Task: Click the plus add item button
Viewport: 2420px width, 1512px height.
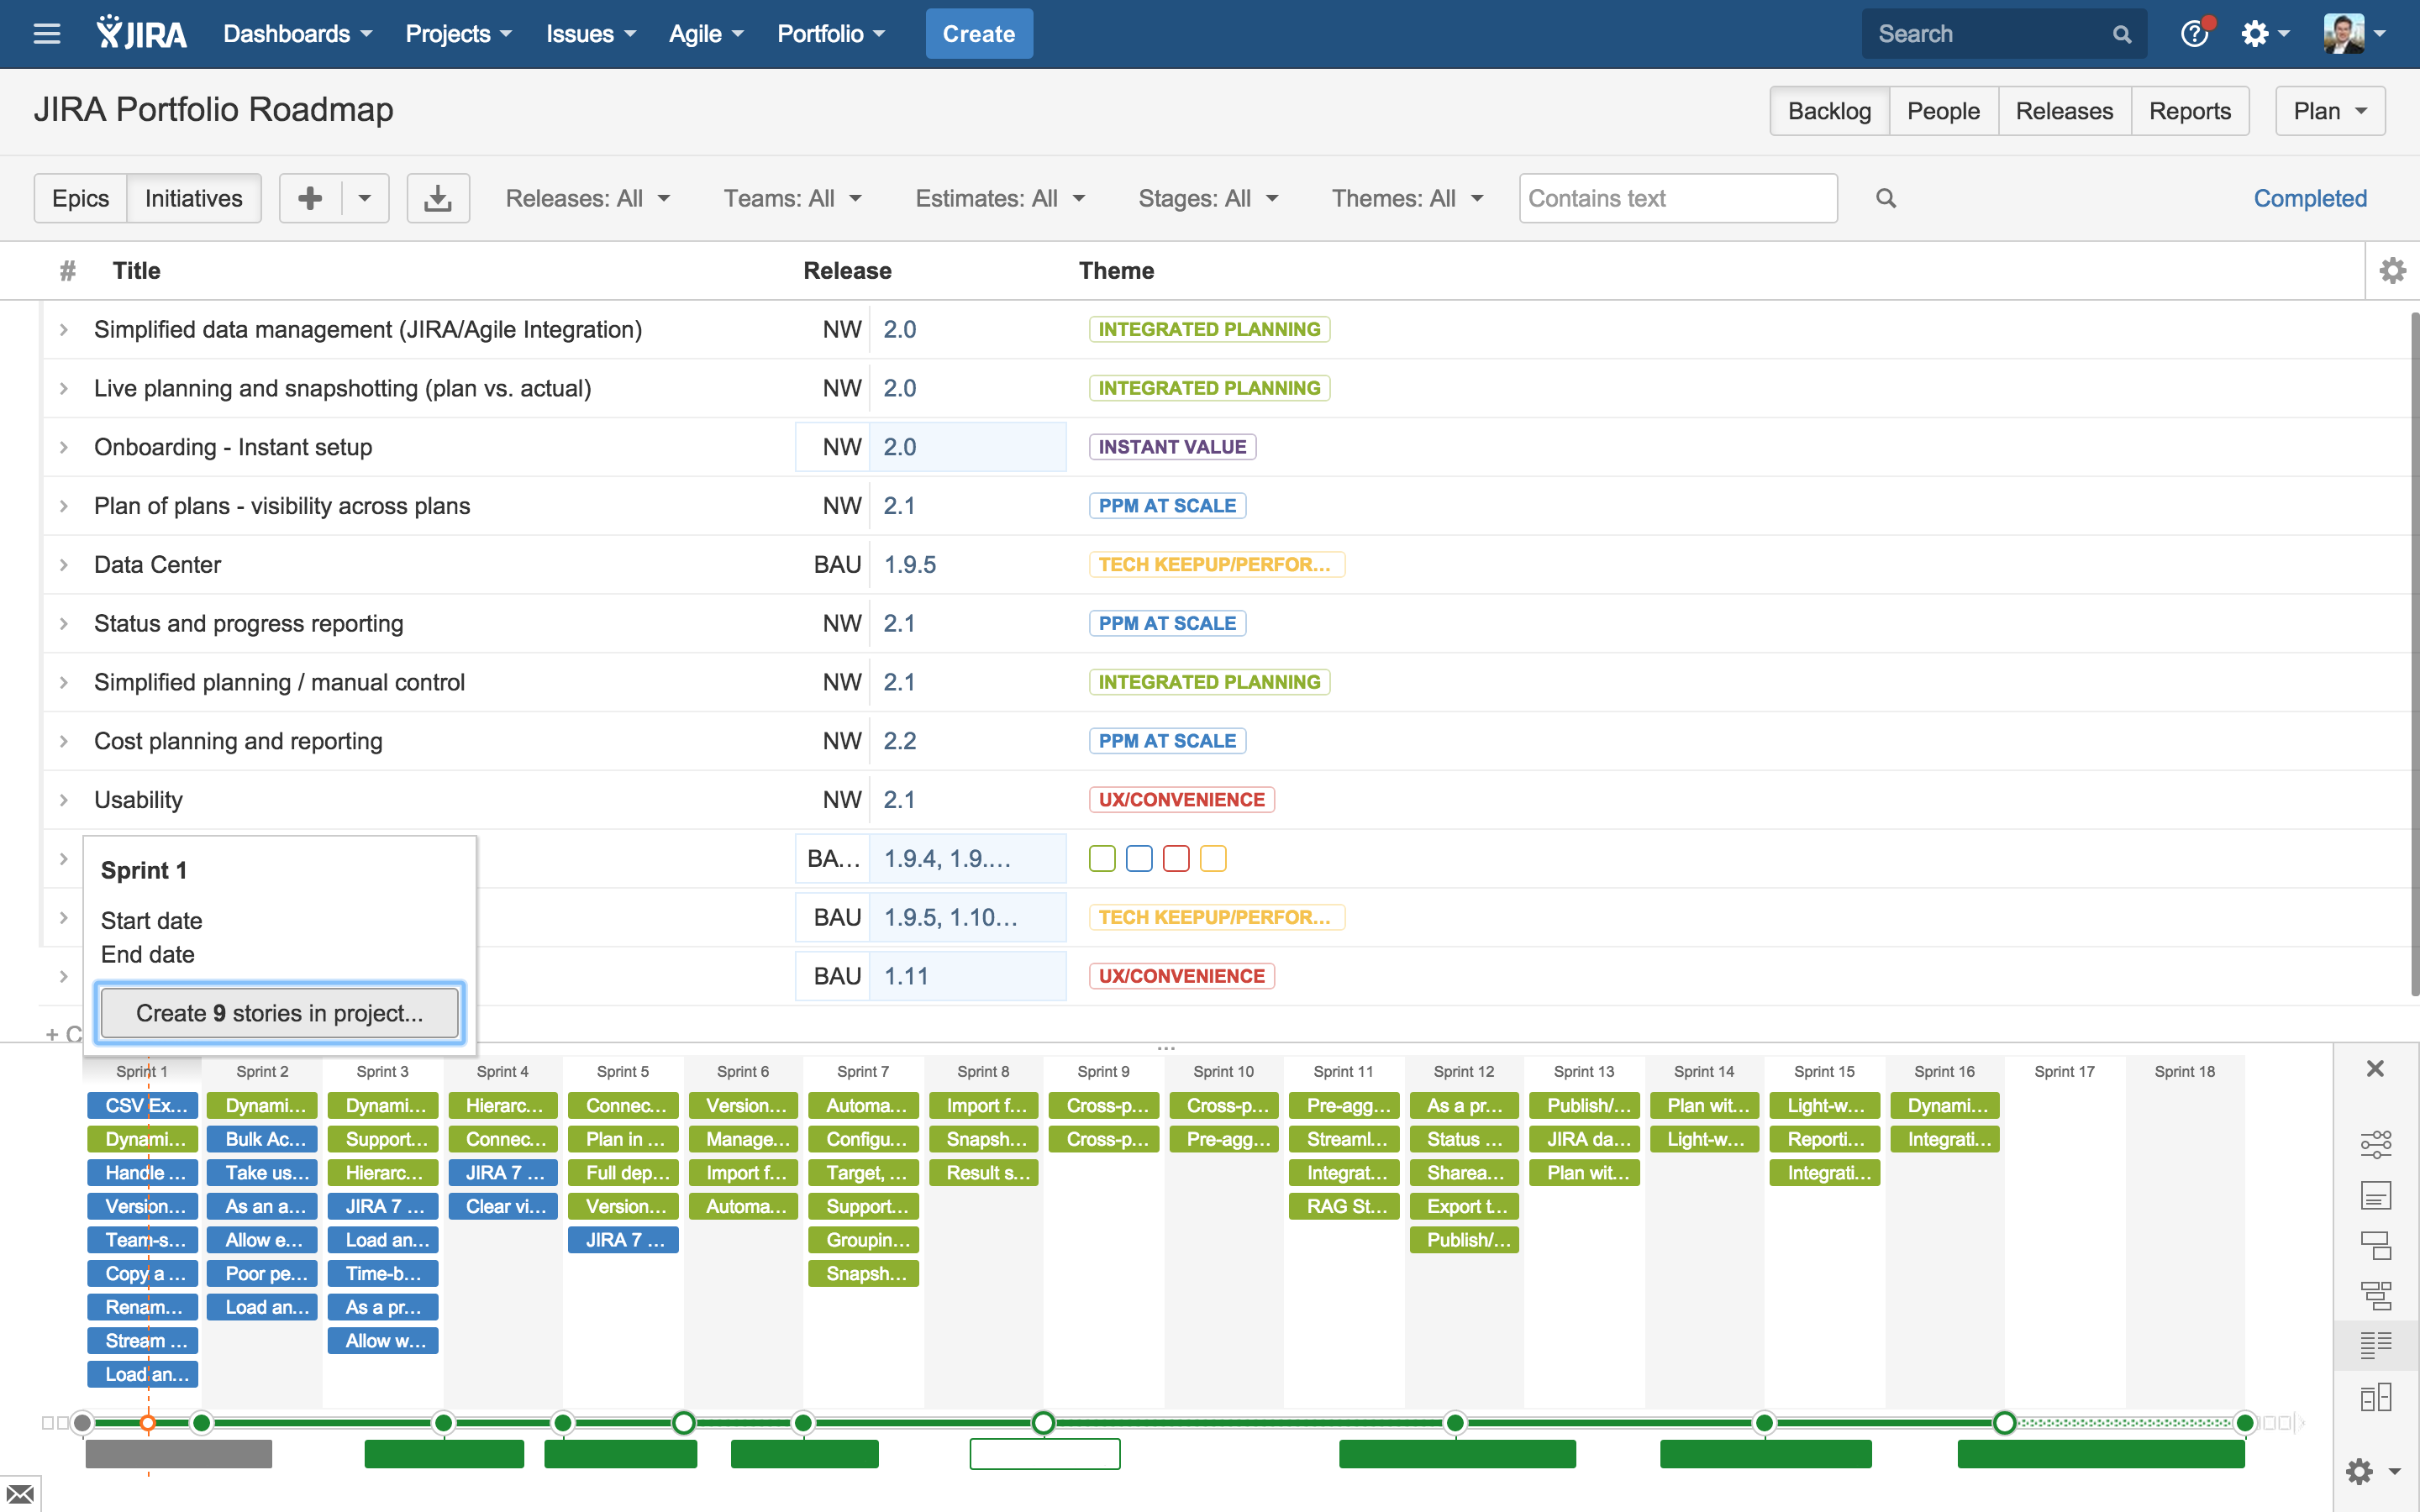Action: (x=310, y=198)
